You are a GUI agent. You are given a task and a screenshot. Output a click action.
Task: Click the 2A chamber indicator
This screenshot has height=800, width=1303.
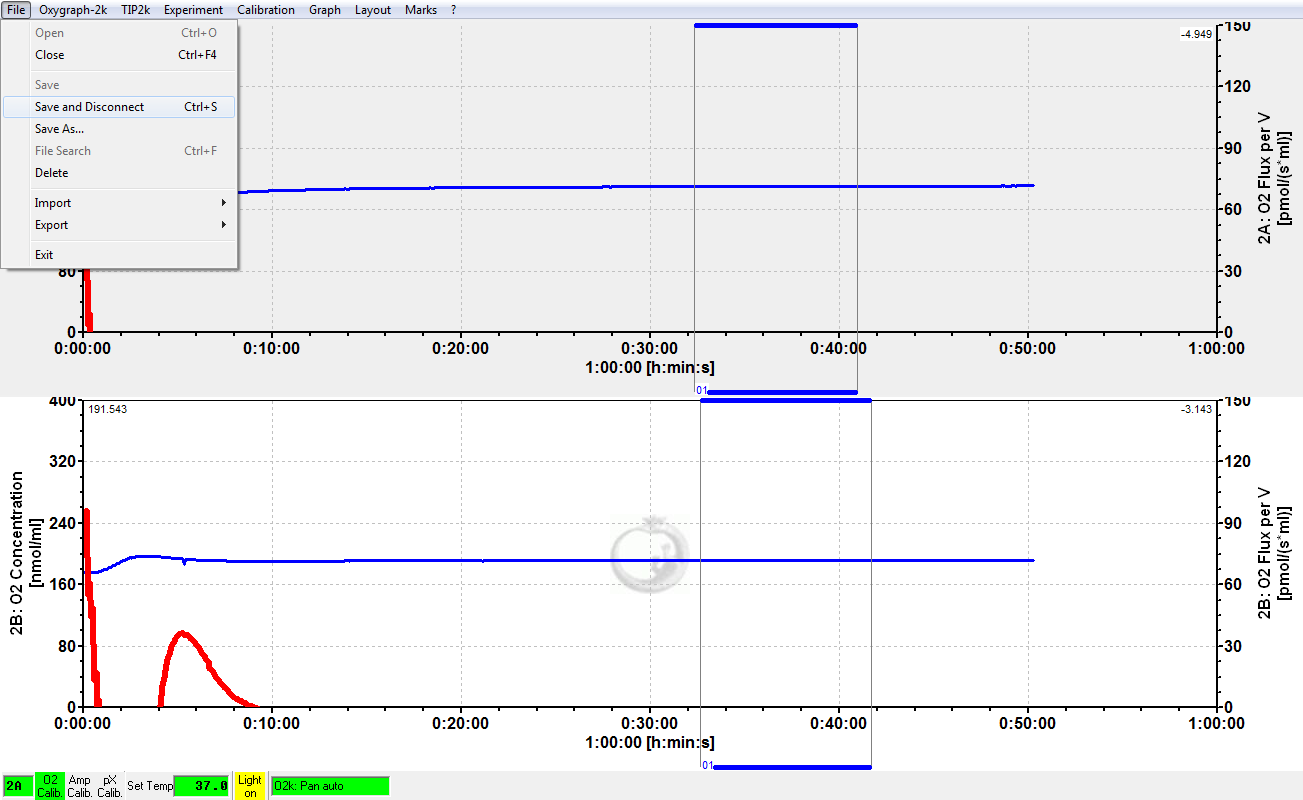pyautogui.click(x=17, y=786)
